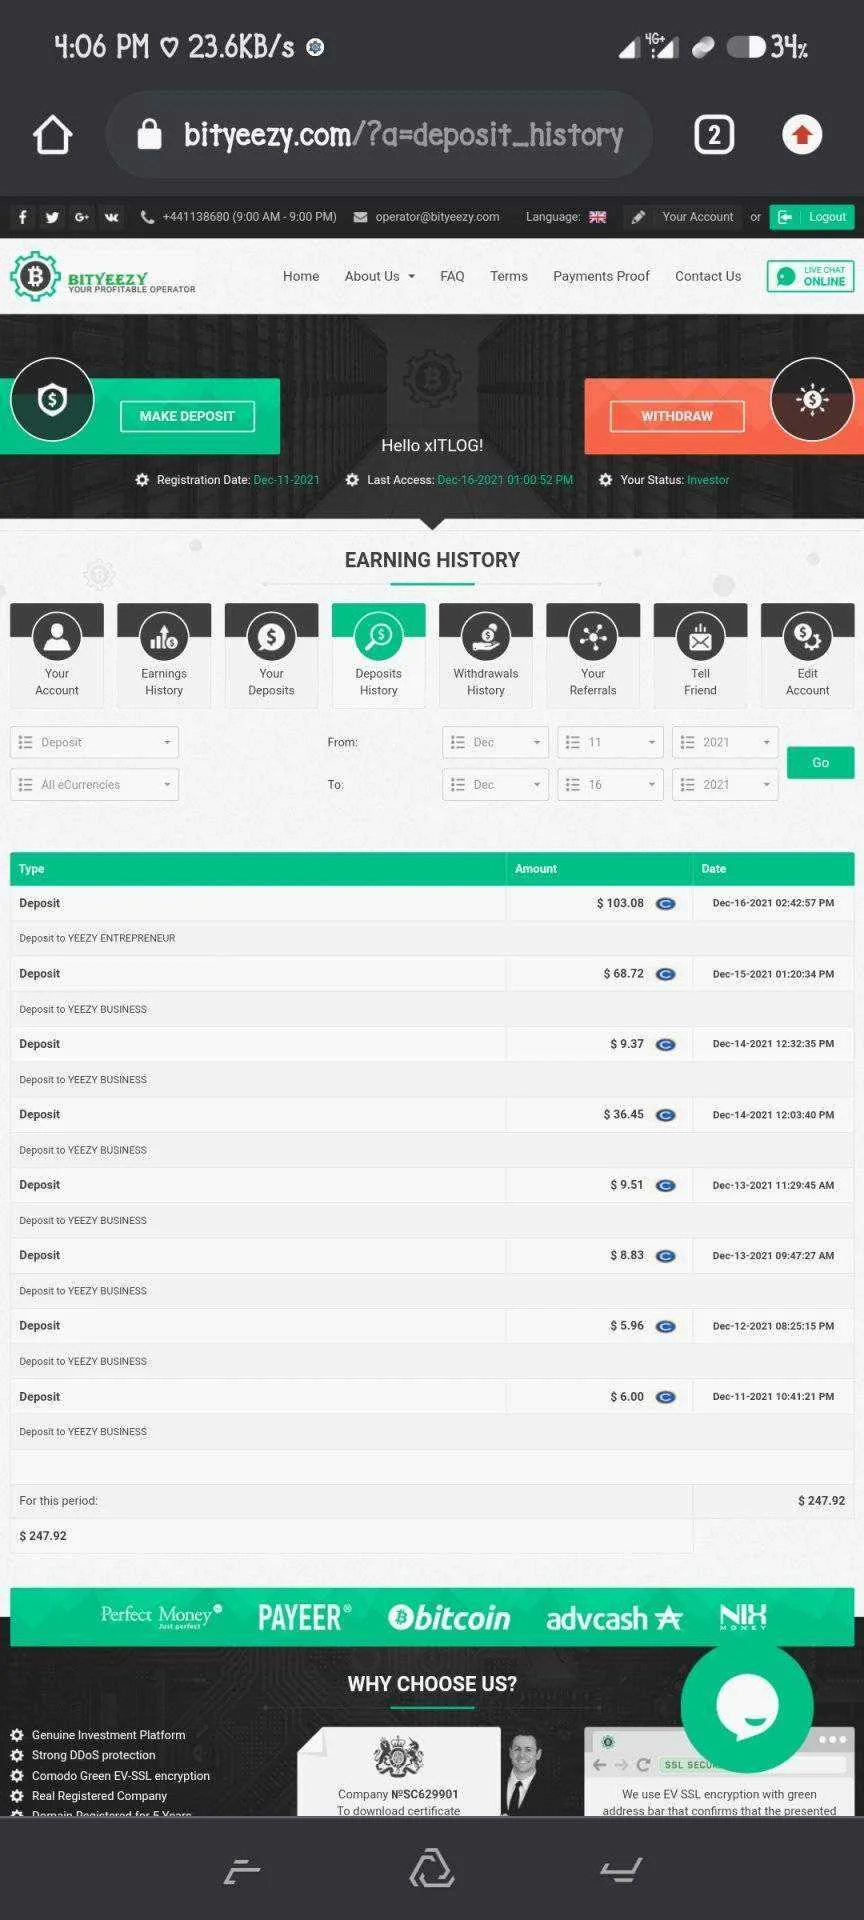Click the operator@bityeezy.com email link

[x=437, y=217]
